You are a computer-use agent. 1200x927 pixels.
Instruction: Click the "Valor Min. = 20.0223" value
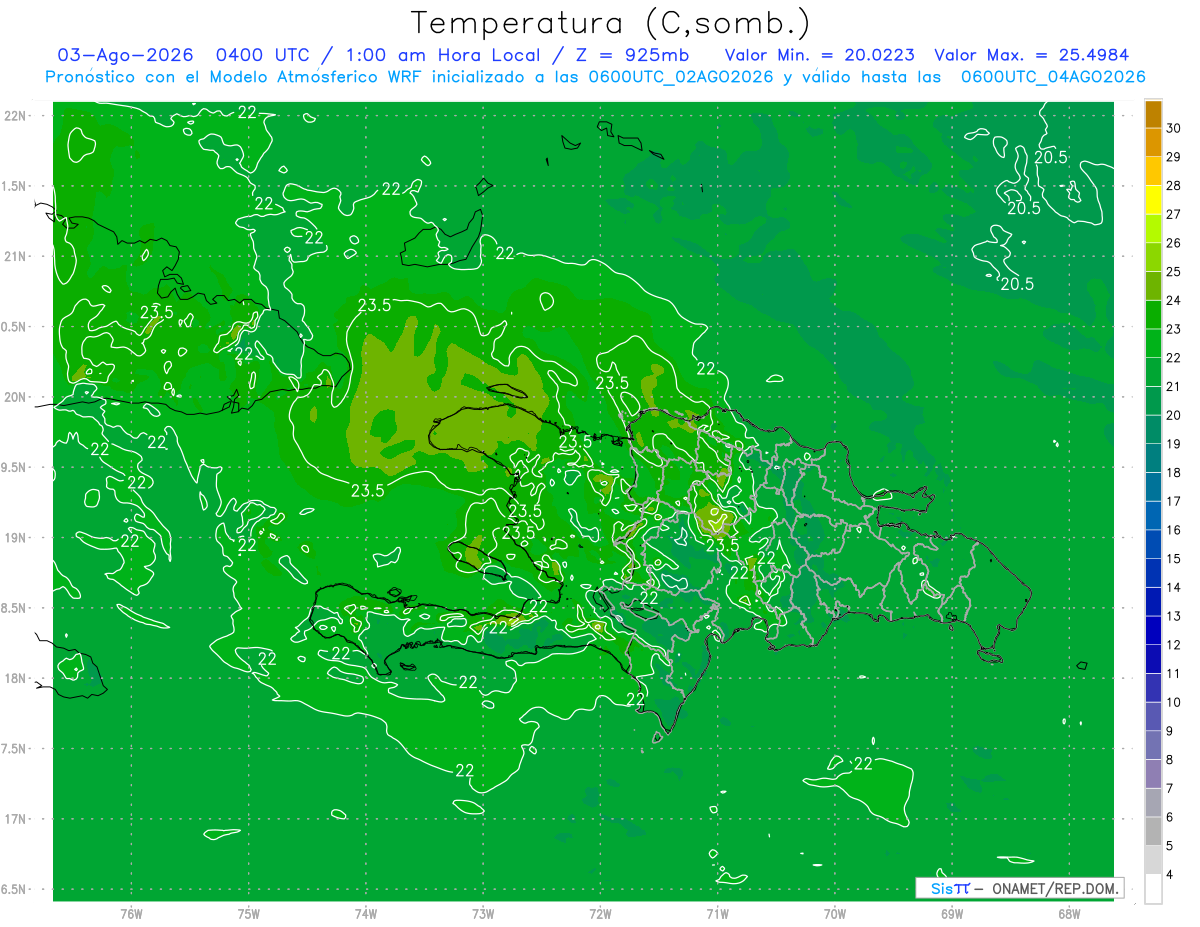tap(819, 56)
